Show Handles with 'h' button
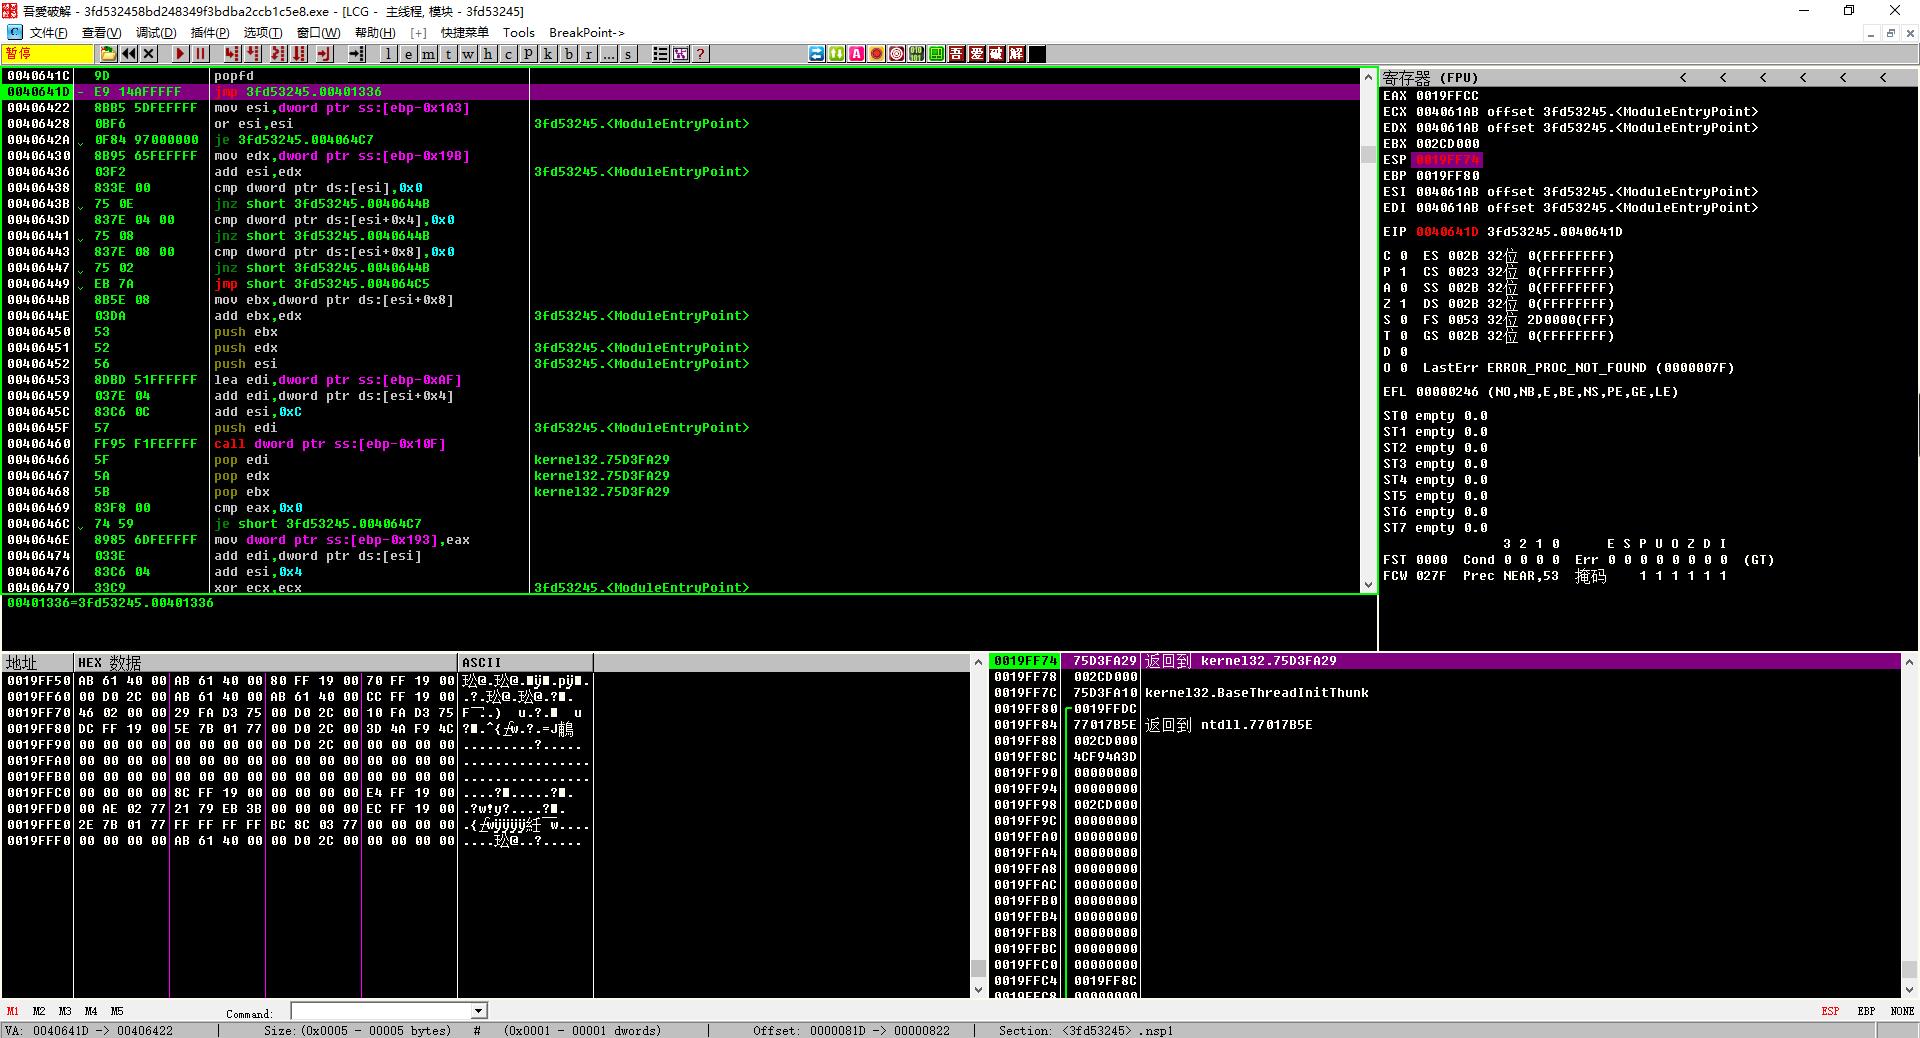The width and height of the screenshot is (1920, 1038). click(x=488, y=54)
